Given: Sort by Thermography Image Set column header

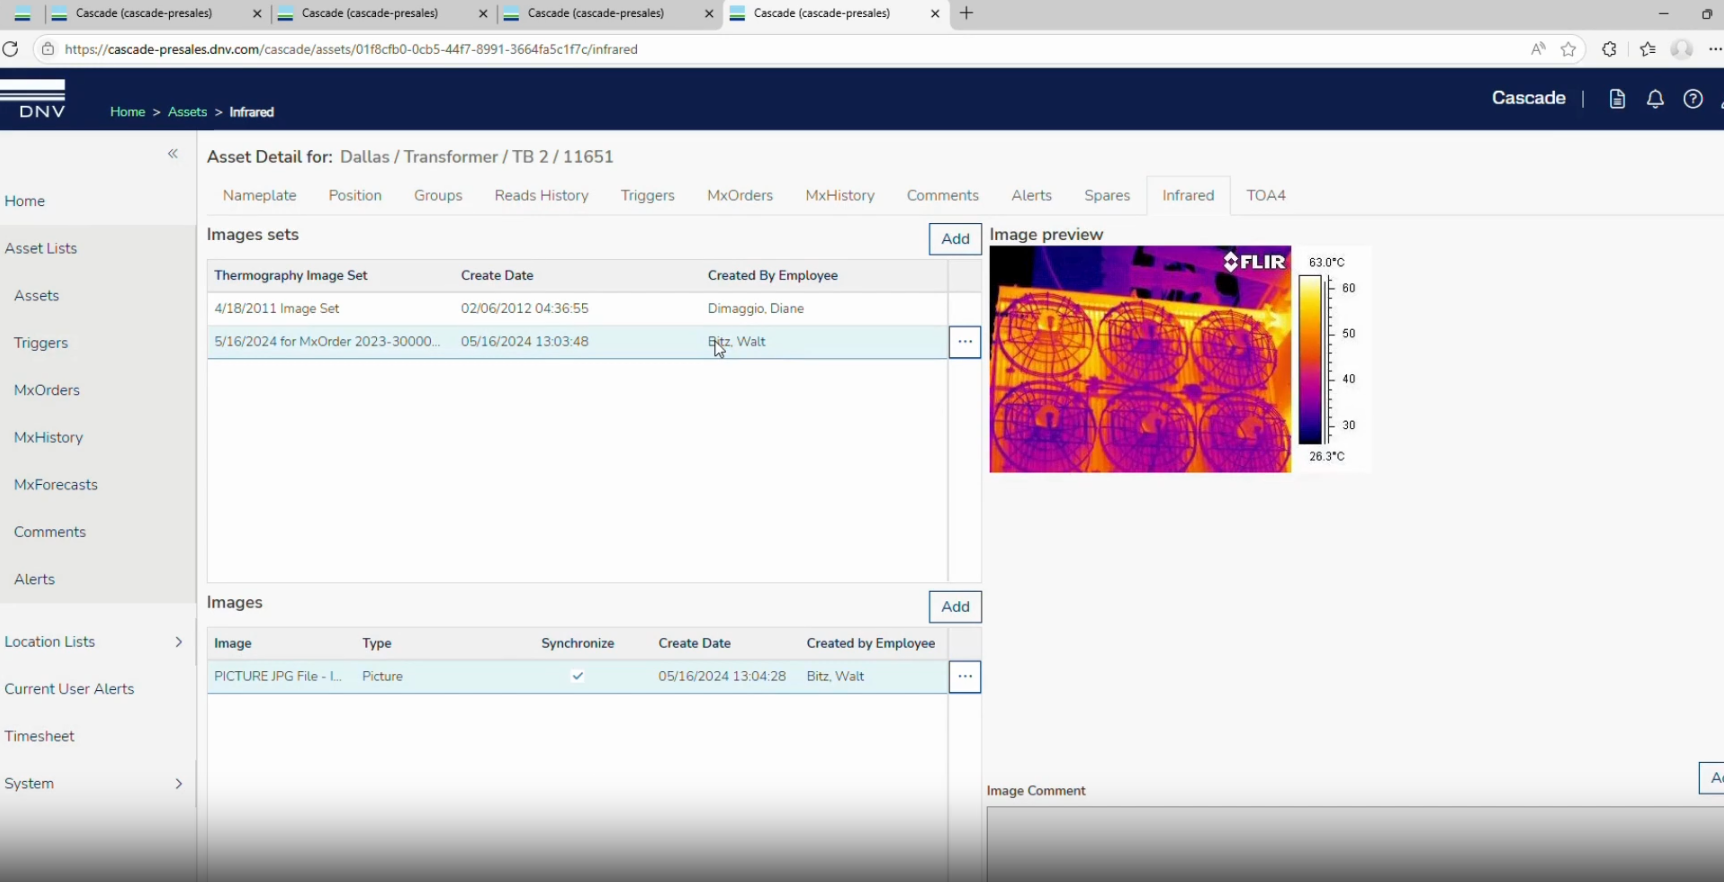Looking at the screenshot, I should click(291, 275).
